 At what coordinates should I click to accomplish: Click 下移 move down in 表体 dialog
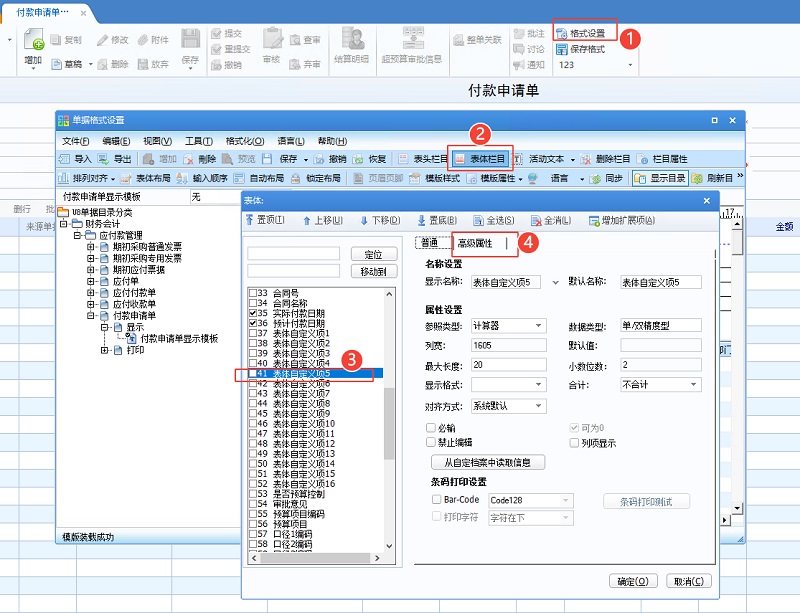(380, 220)
